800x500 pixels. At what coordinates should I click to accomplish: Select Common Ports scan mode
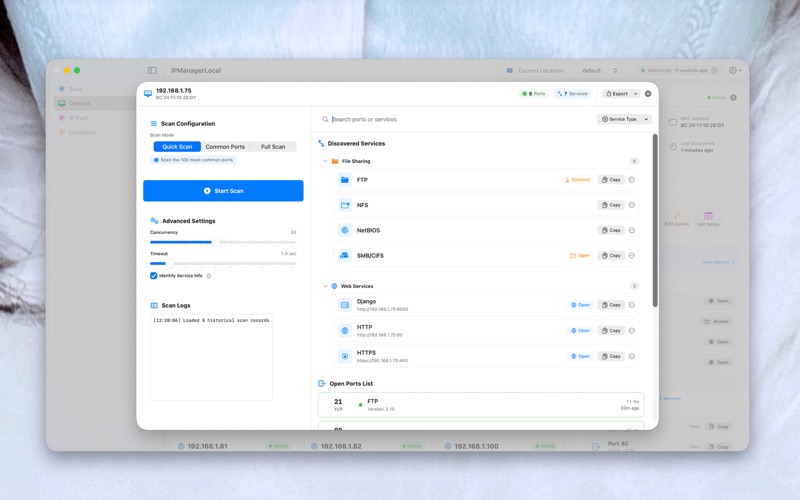[x=225, y=146]
